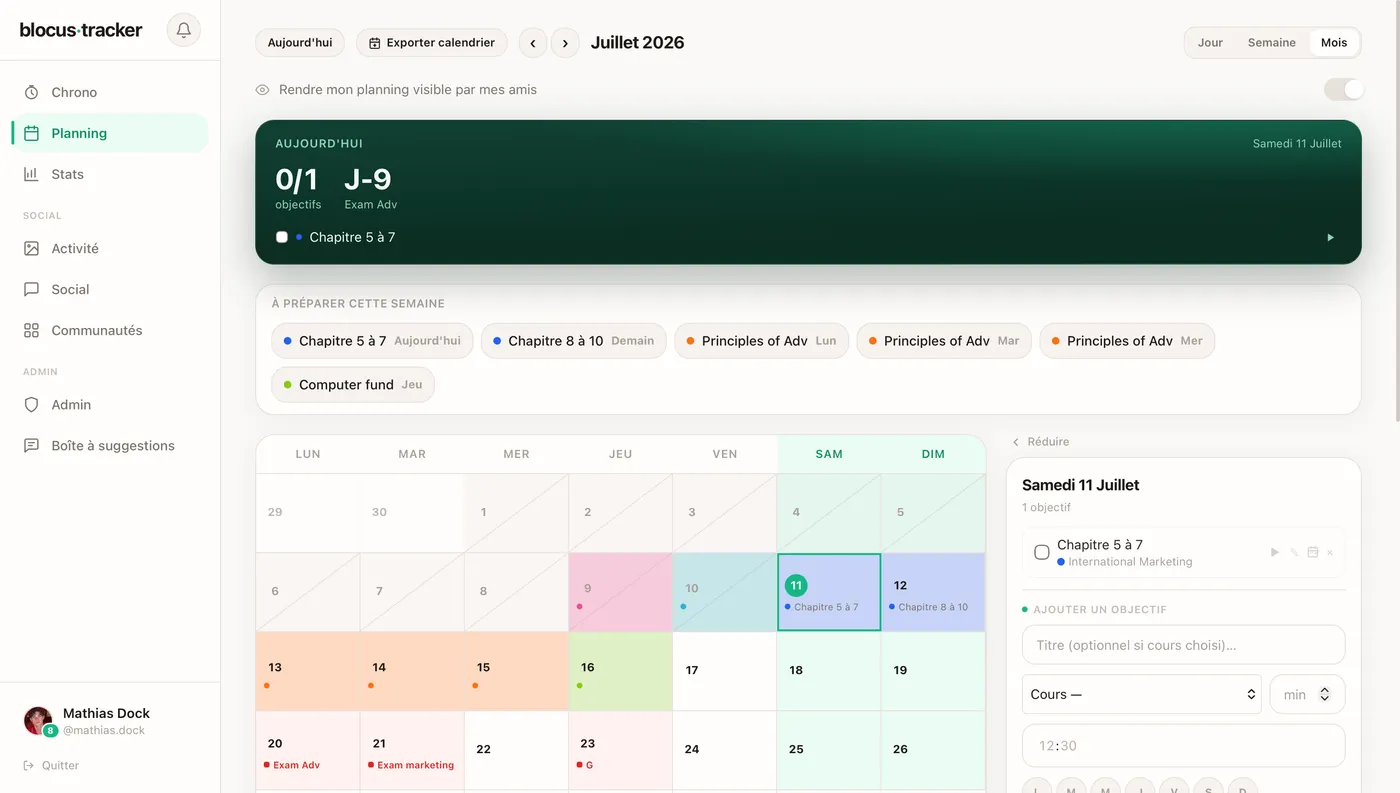Select day 12 with Chapitre 8 à 10
The width and height of the screenshot is (1400, 793).
tap(933, 592)
